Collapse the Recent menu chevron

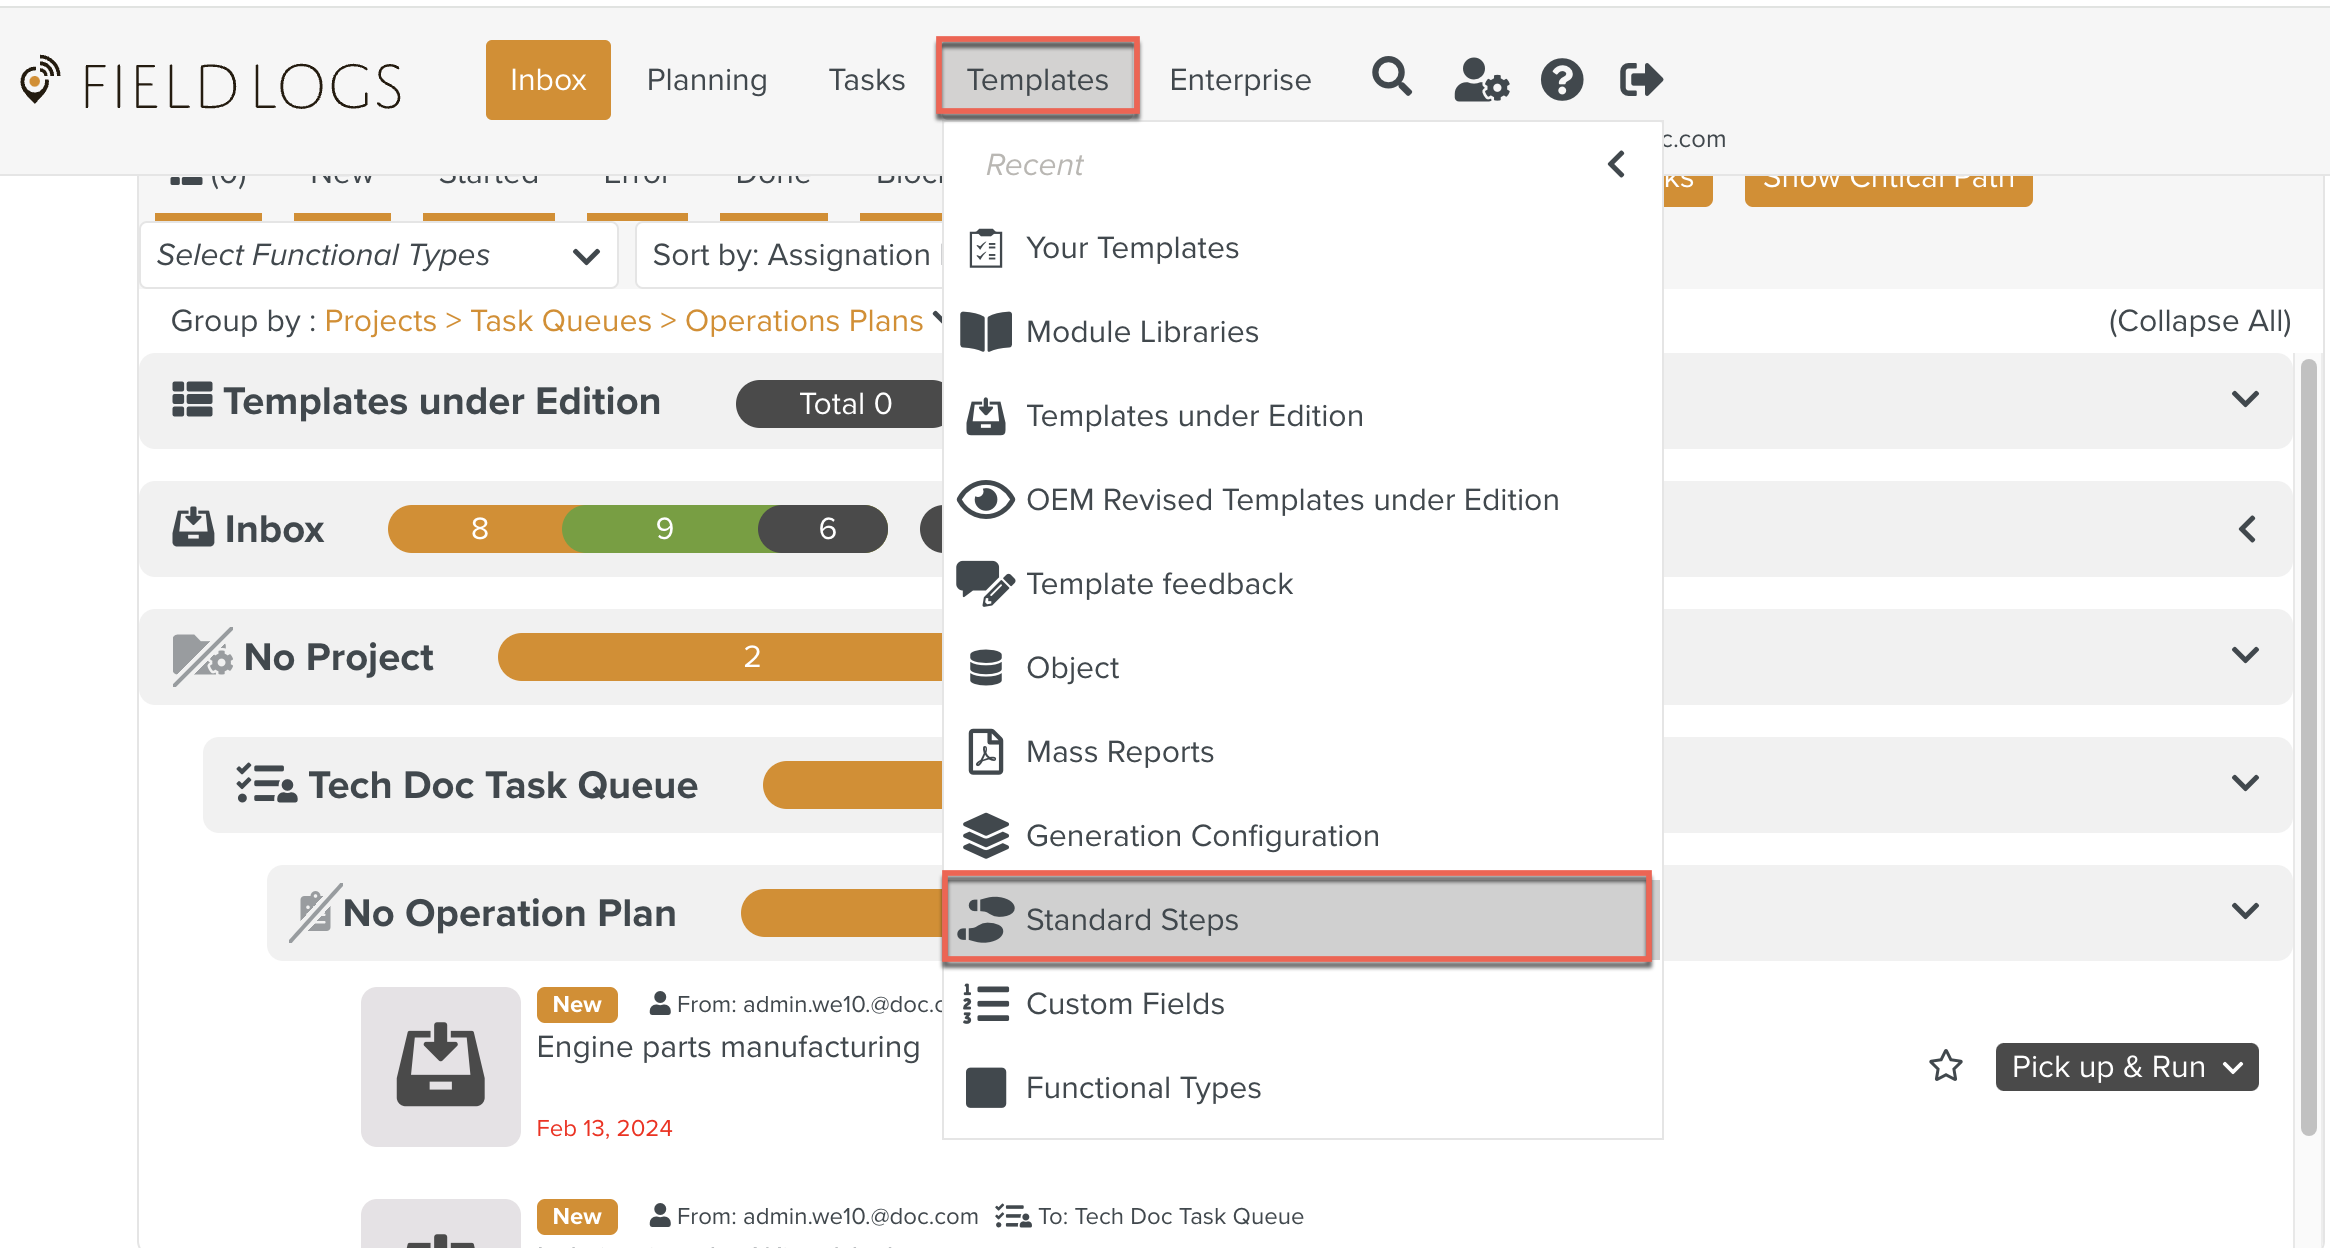point(1616,164)
